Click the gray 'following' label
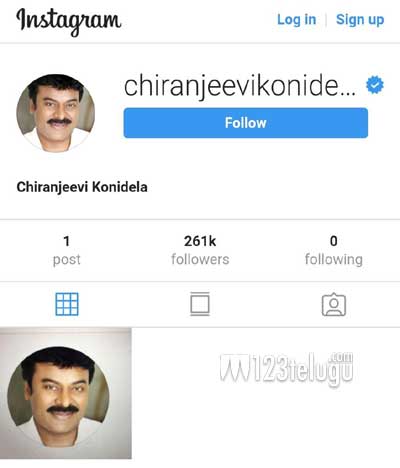The height and width of the screenshot is (468, 400). (x=334, y=260)
